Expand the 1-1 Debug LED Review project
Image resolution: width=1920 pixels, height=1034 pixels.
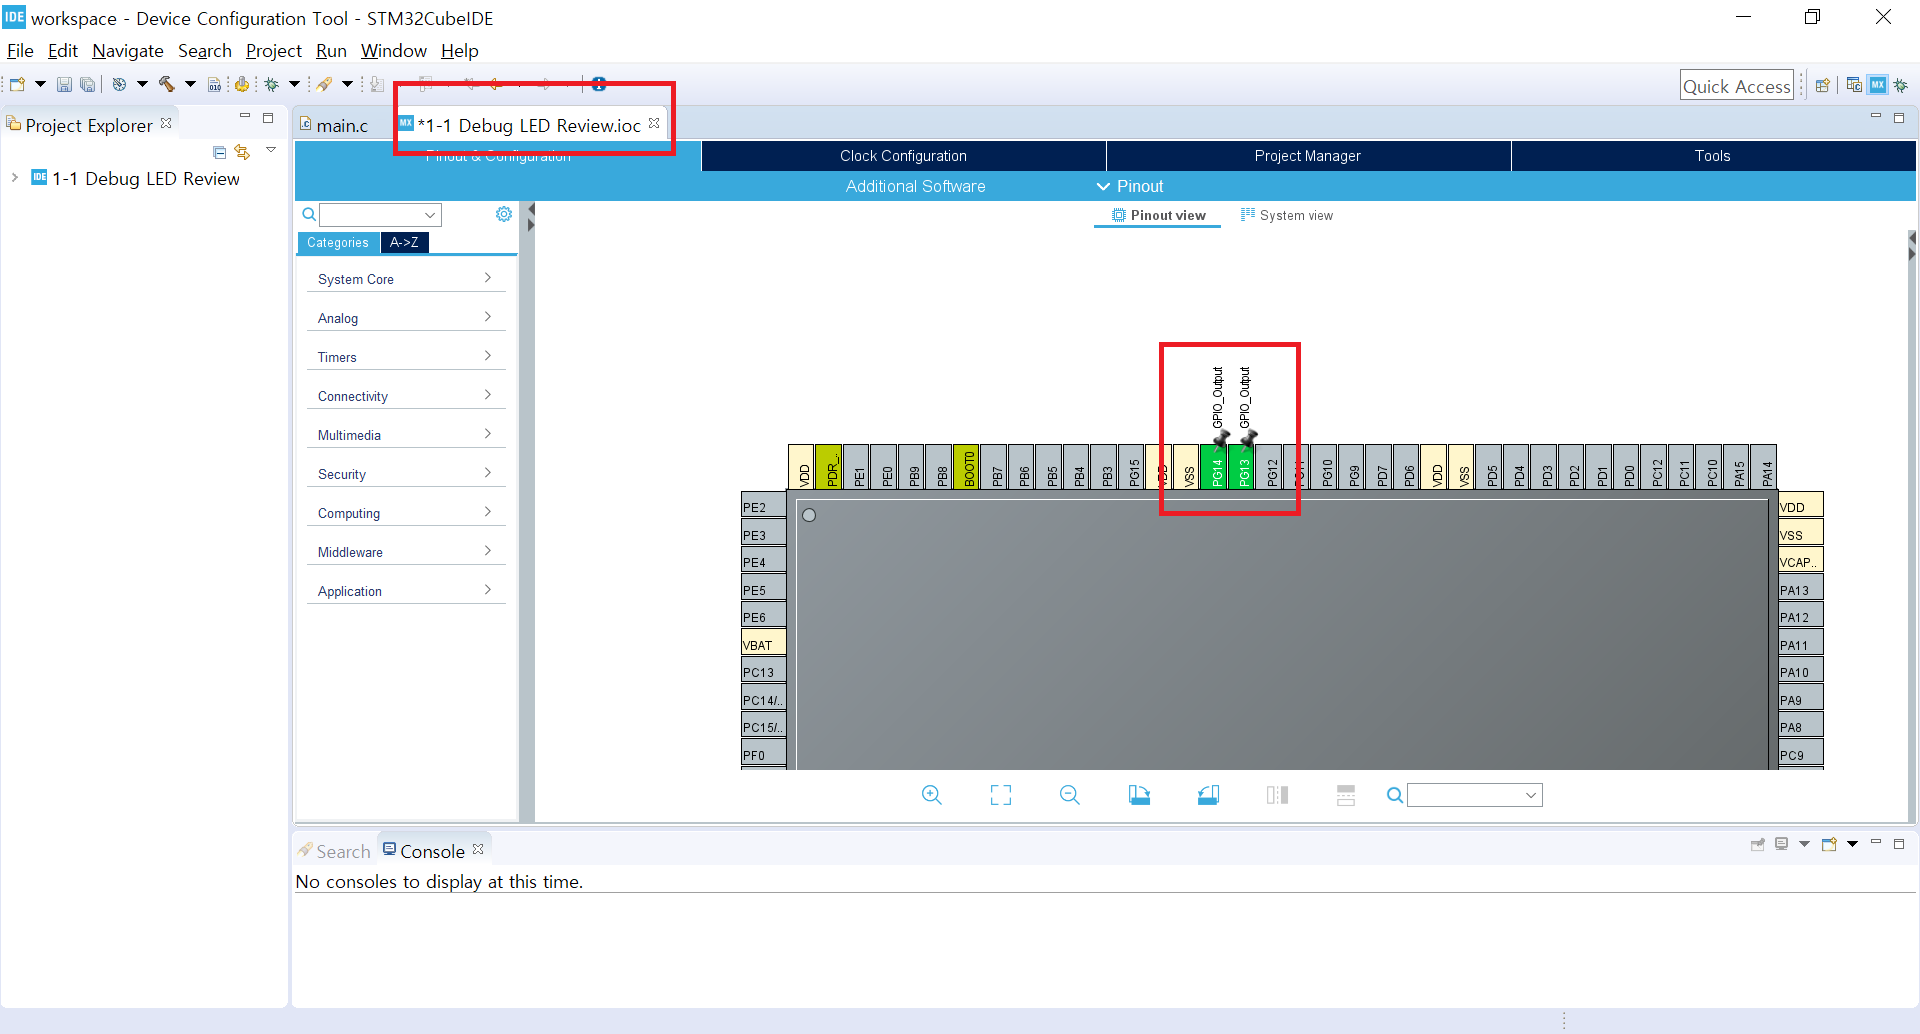tap(15, 178)
